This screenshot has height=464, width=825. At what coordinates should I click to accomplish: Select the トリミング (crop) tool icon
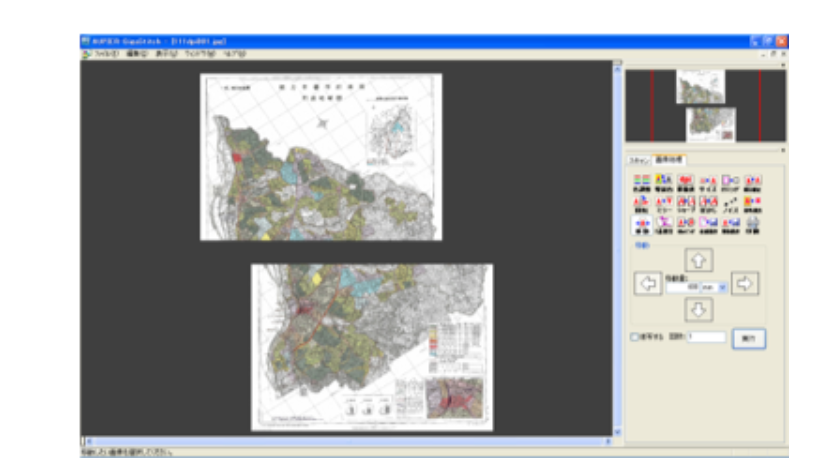coord(730,183)
